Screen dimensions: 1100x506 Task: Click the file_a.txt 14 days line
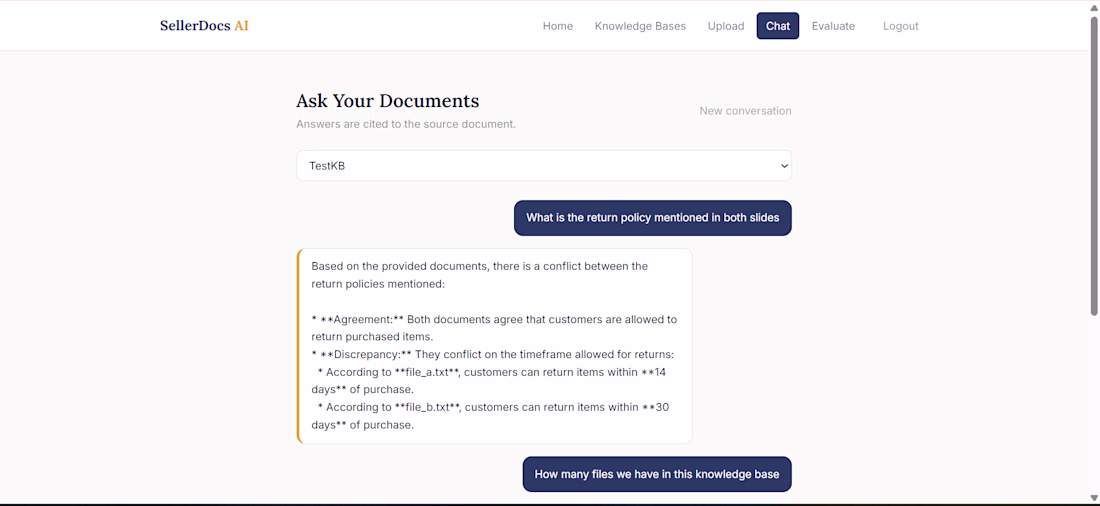coord(489,380)
